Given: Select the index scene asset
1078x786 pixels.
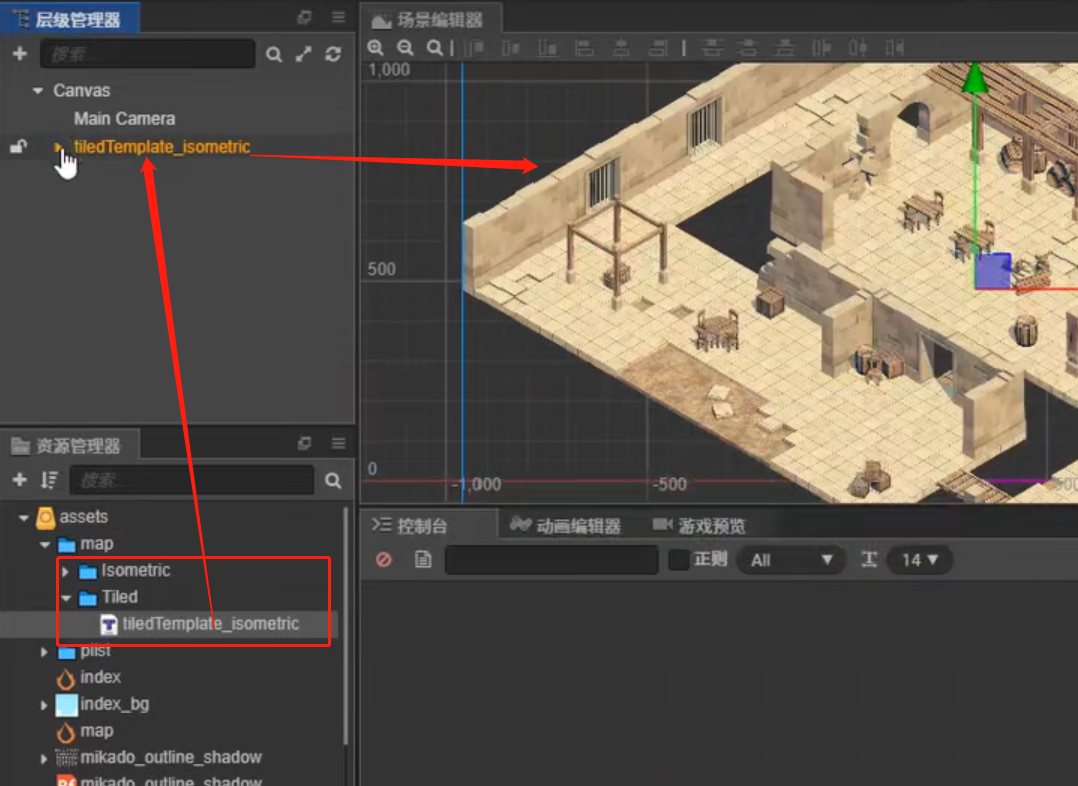Looking at the screenshot, I should (x=100, y=677).
